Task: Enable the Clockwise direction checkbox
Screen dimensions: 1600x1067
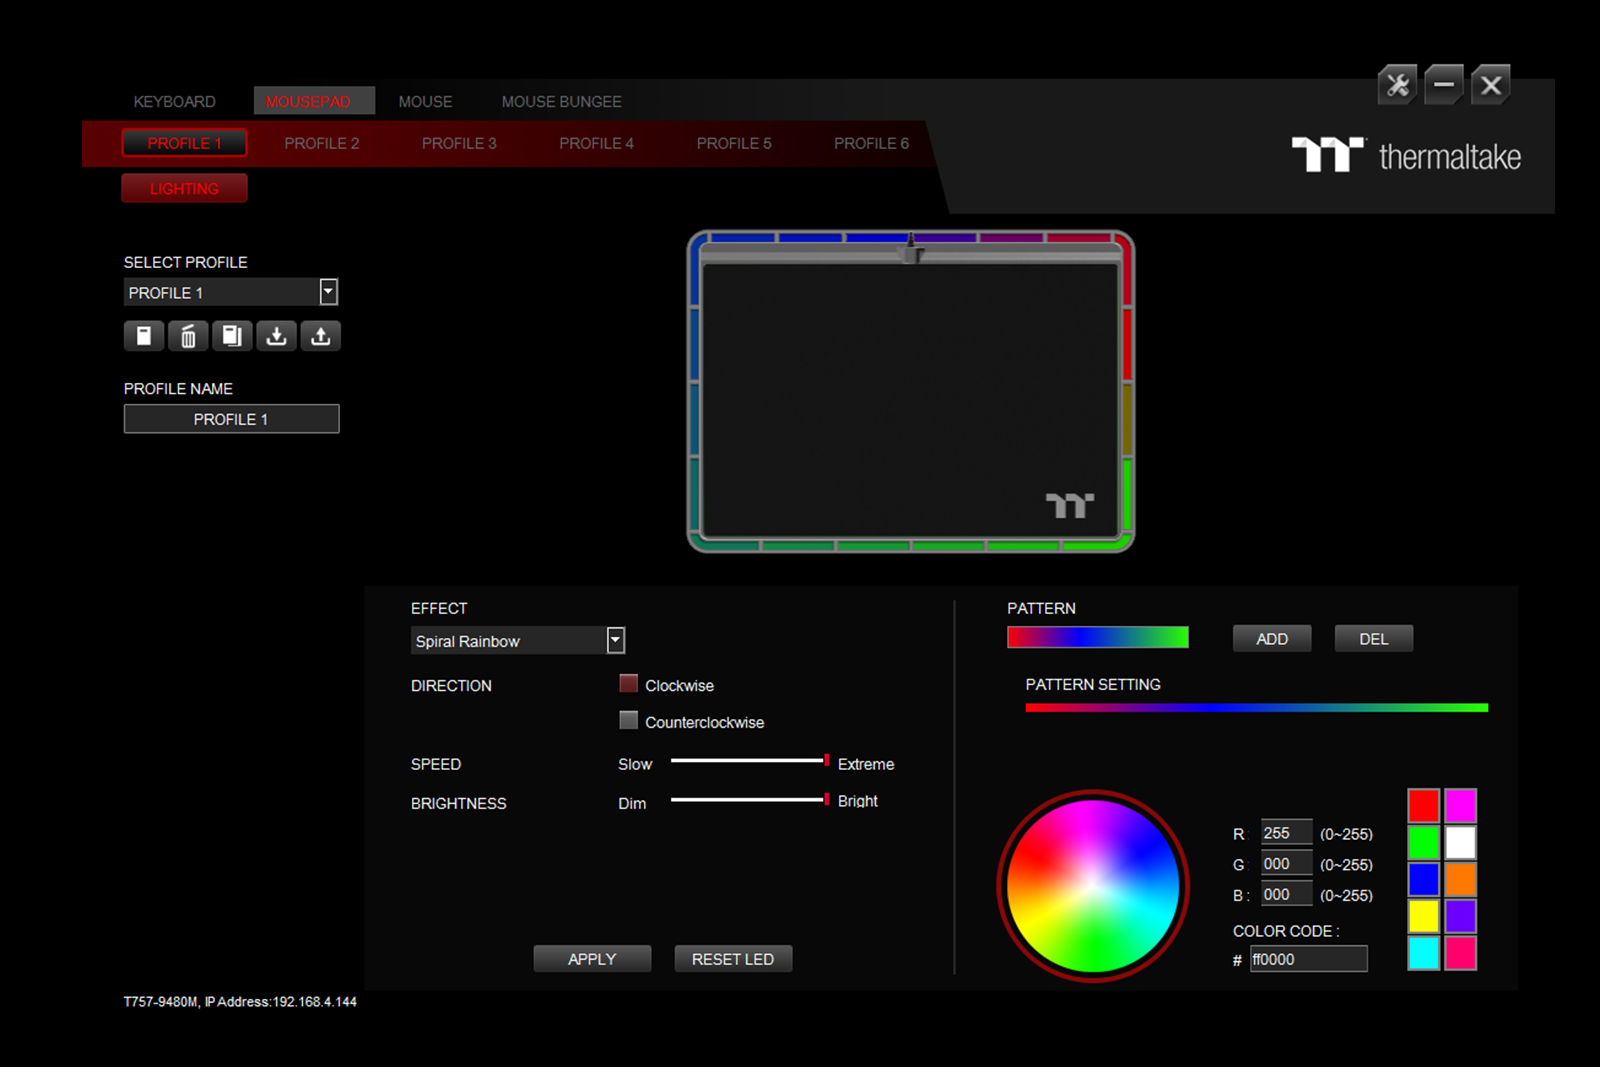Action: coord(629,684)
